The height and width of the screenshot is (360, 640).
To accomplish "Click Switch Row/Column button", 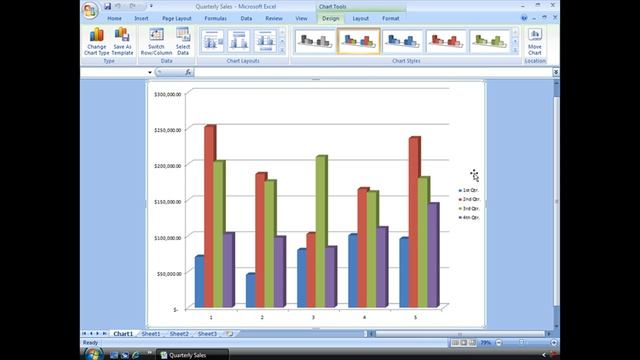I will 156,41.
